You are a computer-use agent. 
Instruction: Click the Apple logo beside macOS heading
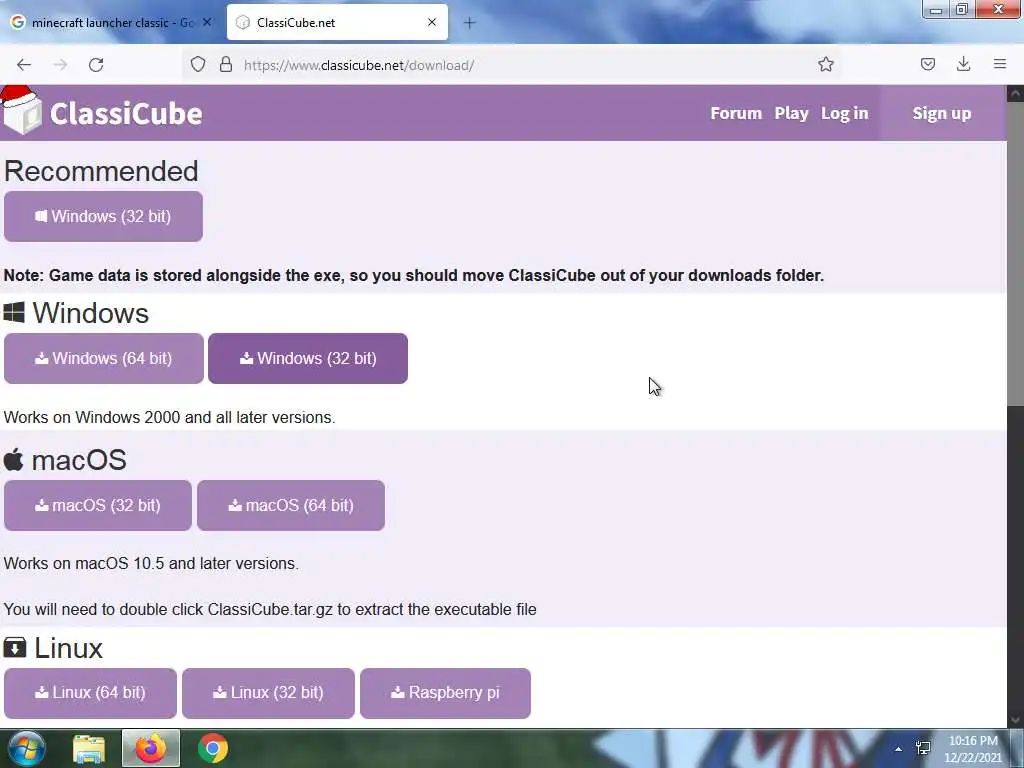[x=13, y=460]
